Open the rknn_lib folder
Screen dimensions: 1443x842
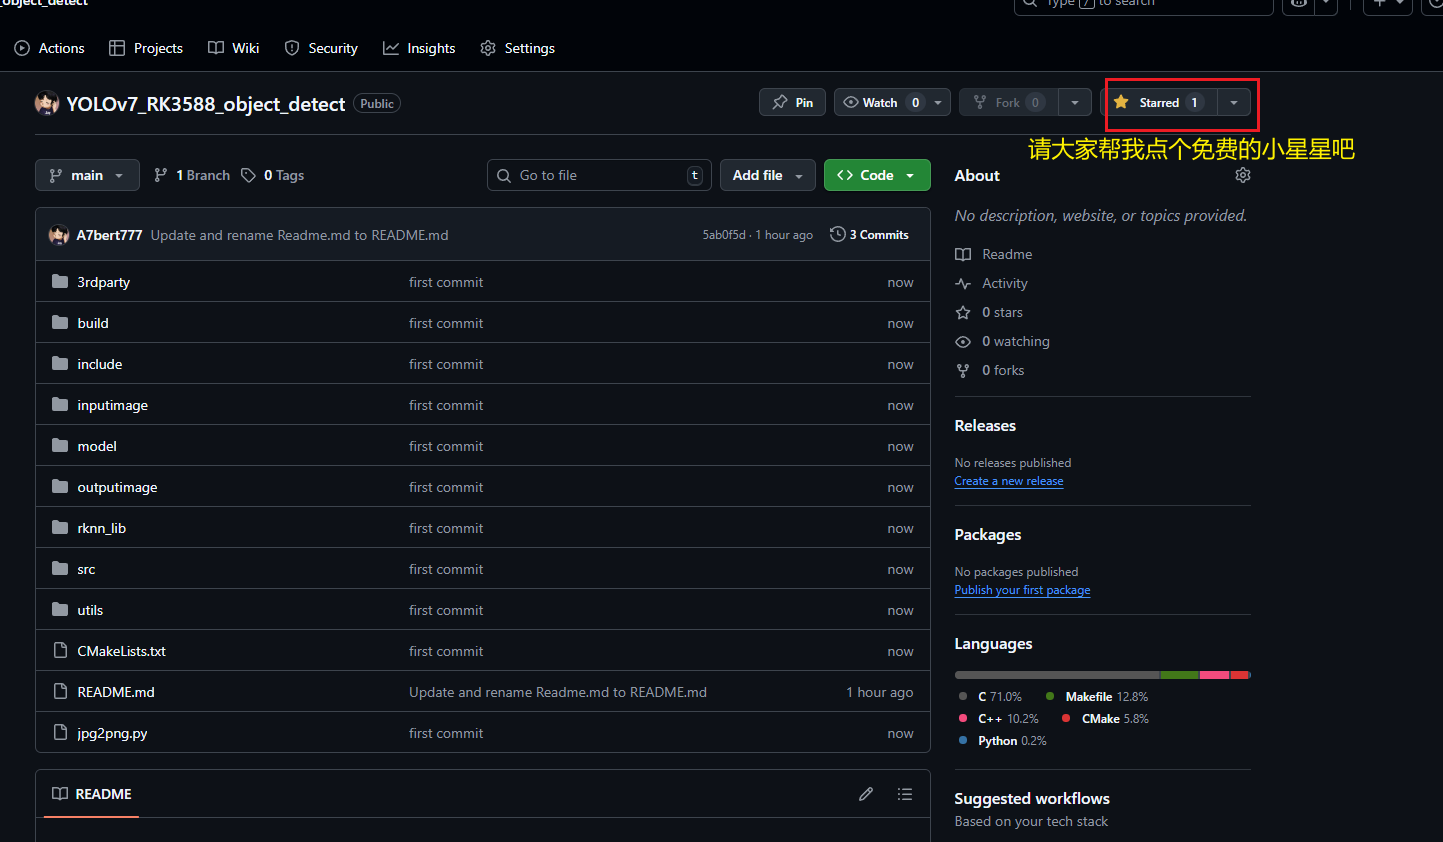point(102,528)
